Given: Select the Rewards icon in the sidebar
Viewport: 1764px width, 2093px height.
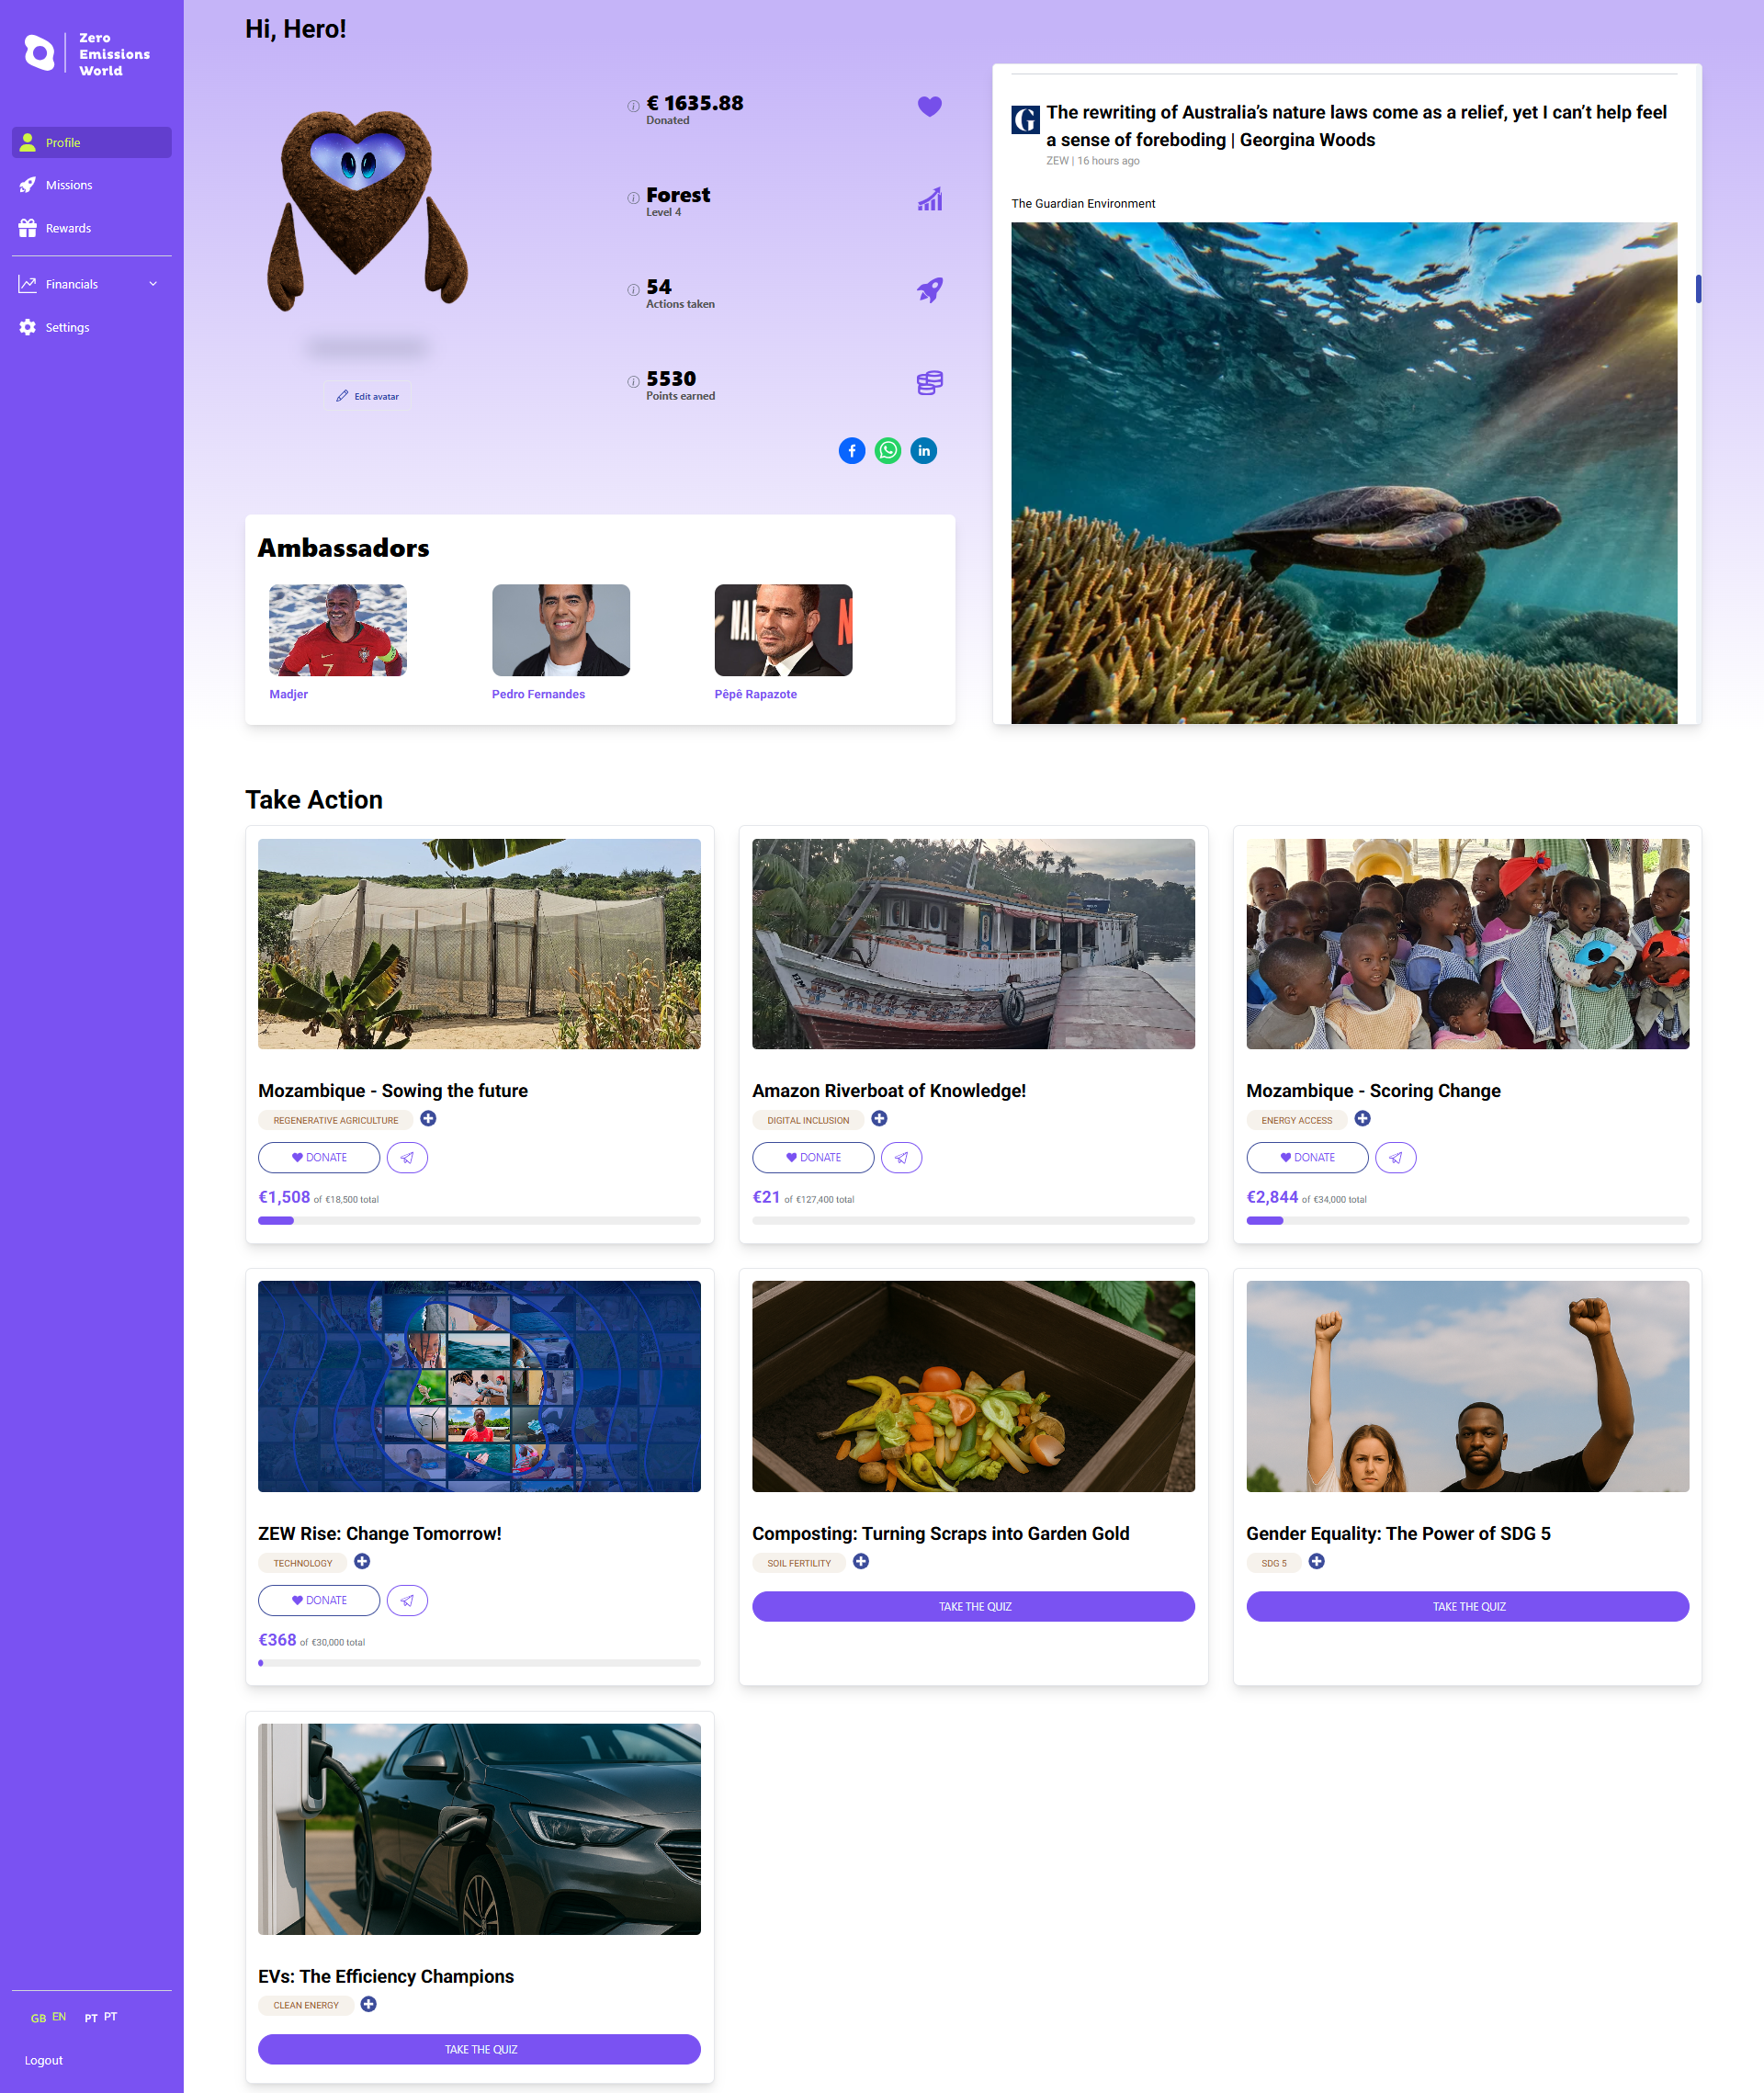Looking at the screenshot, I should click(28, 227).
